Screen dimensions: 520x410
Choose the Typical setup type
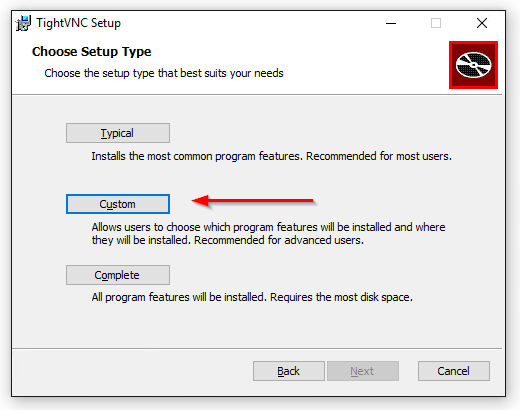(118, 133)
